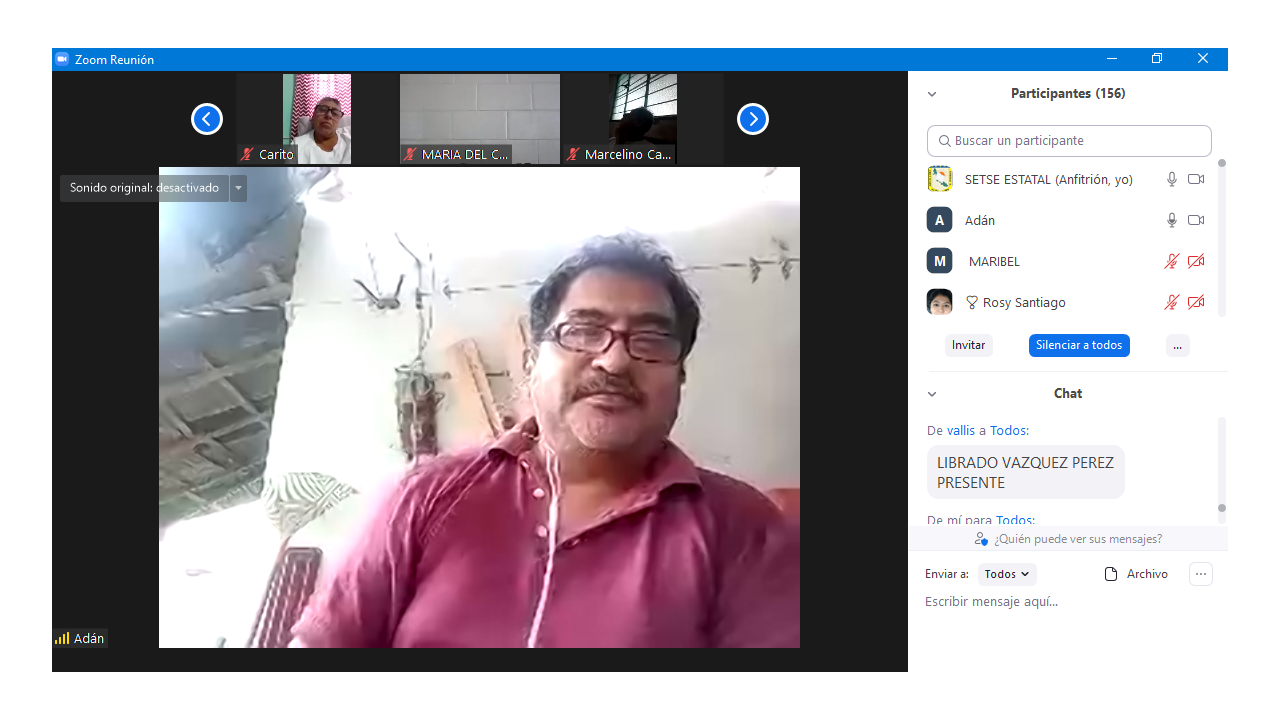
Task: Click Adán's name in participant list
Action: tap(980, 220)
